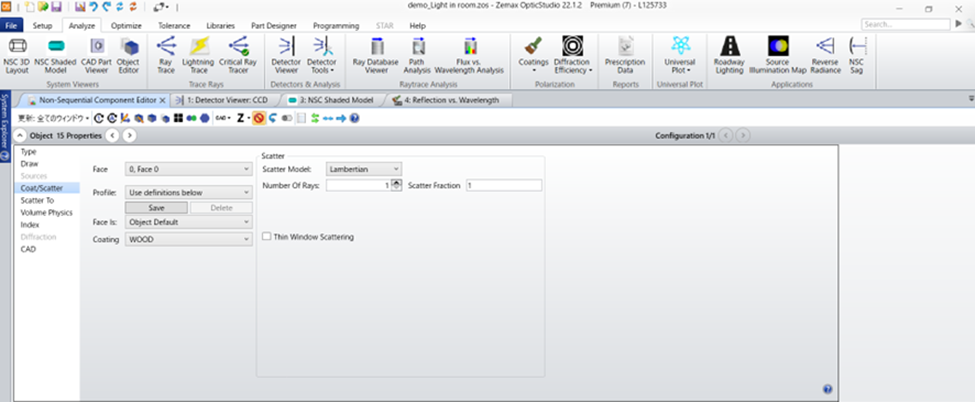Viewport: 975px width, 402px height.
Task: Go to next object properties
Action: pyautogui.click(x=129, y=135)
